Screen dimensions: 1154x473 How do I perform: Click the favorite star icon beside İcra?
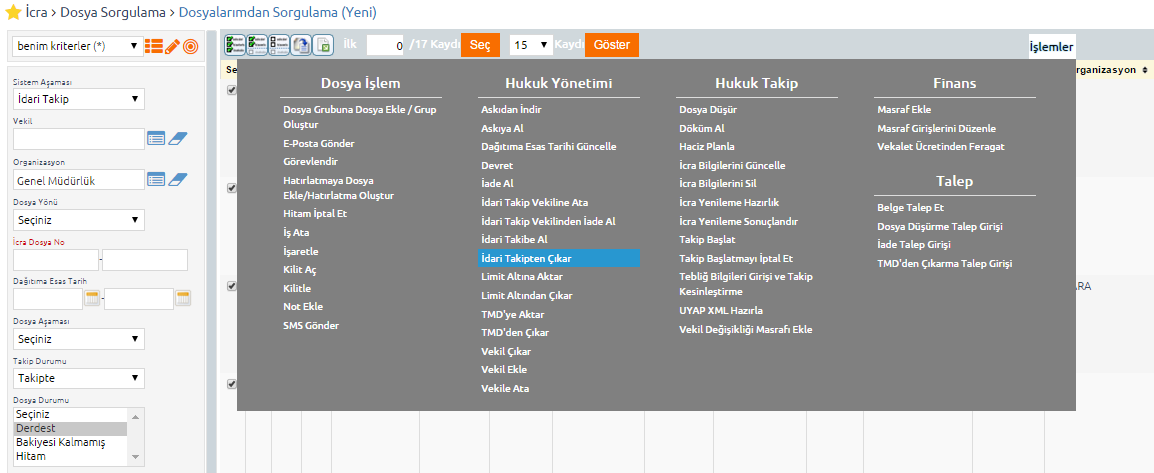click(13, 13)
